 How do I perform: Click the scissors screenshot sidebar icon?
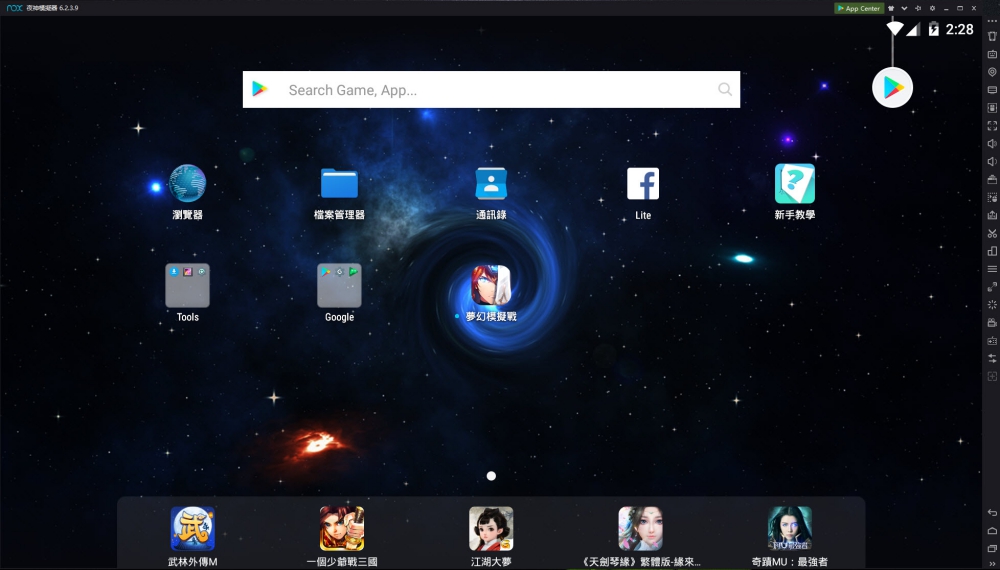(992, 233)
